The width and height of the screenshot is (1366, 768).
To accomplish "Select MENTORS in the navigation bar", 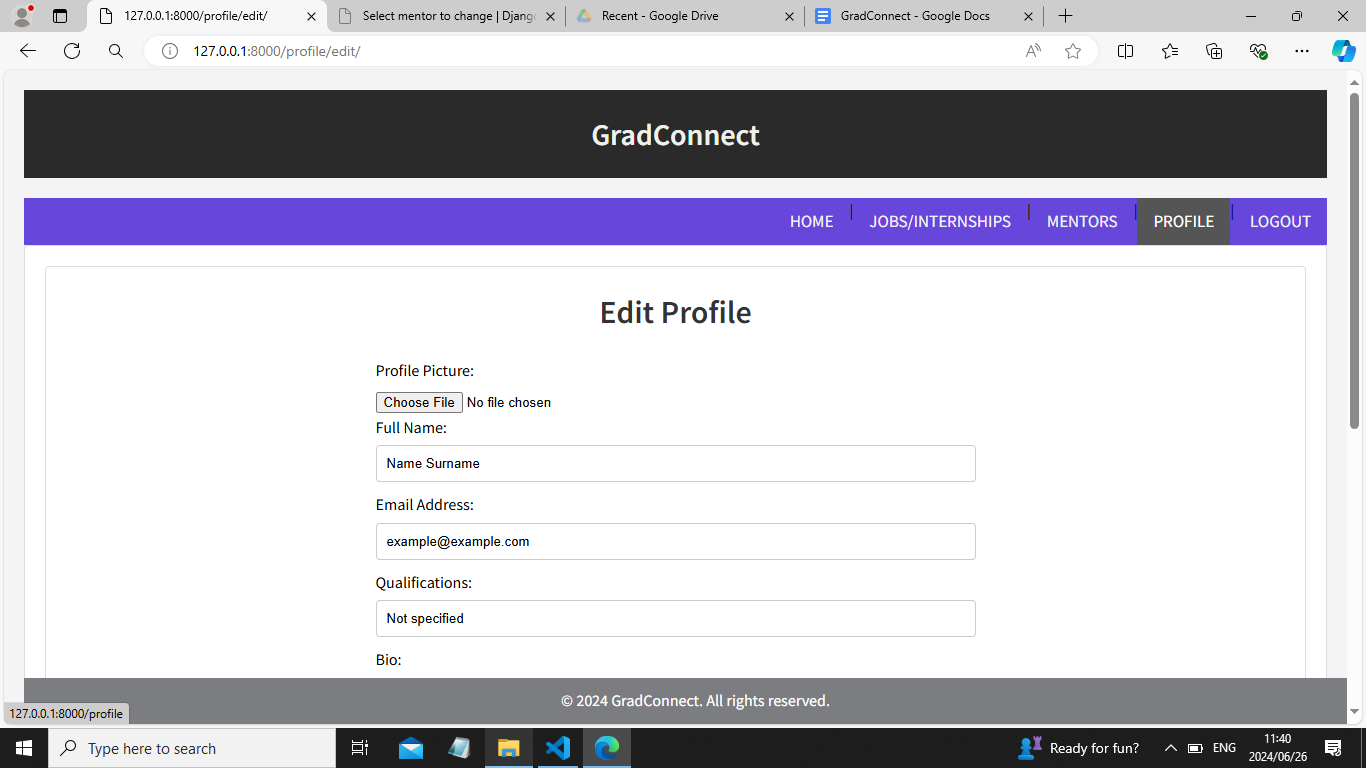I will coord(1081,221).
